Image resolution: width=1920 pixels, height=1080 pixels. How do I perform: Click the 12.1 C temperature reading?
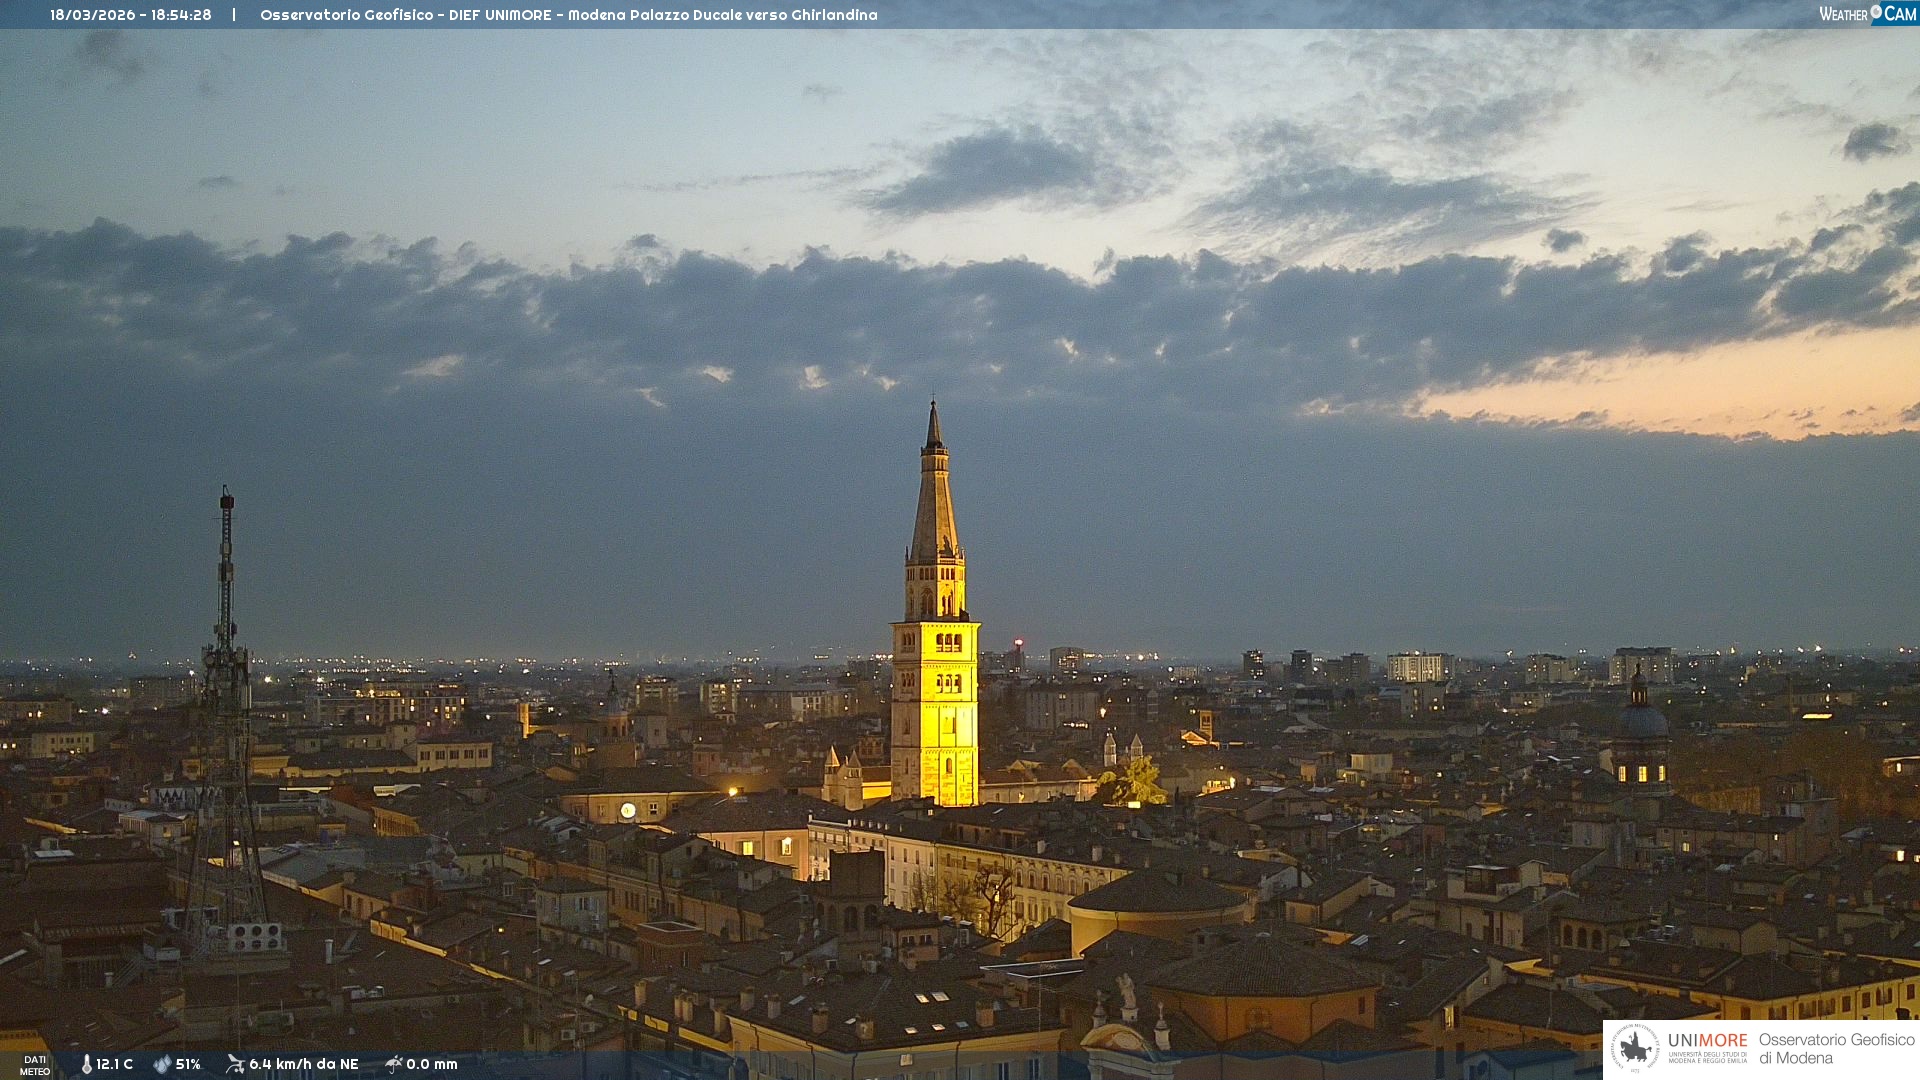115,1064
